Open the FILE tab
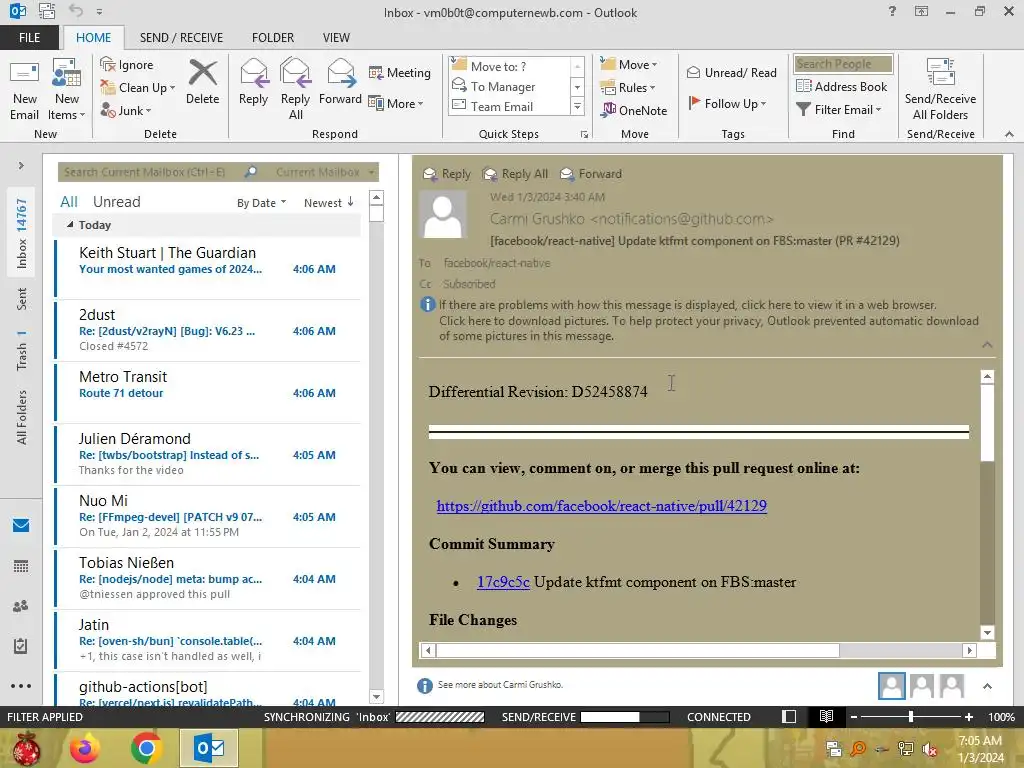Image resolution: width=1024 pixels, height=768 pixels. [x=29, y=38]
